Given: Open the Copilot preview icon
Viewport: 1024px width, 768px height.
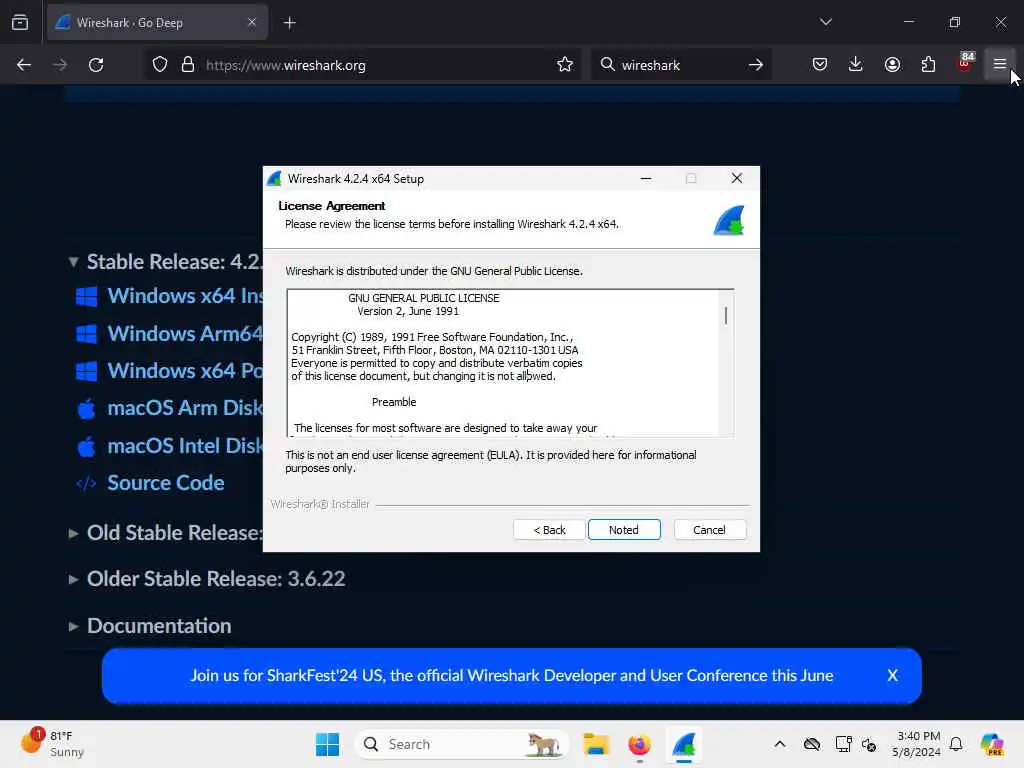Looking at the screenshot, I should [x=991, y=744].
